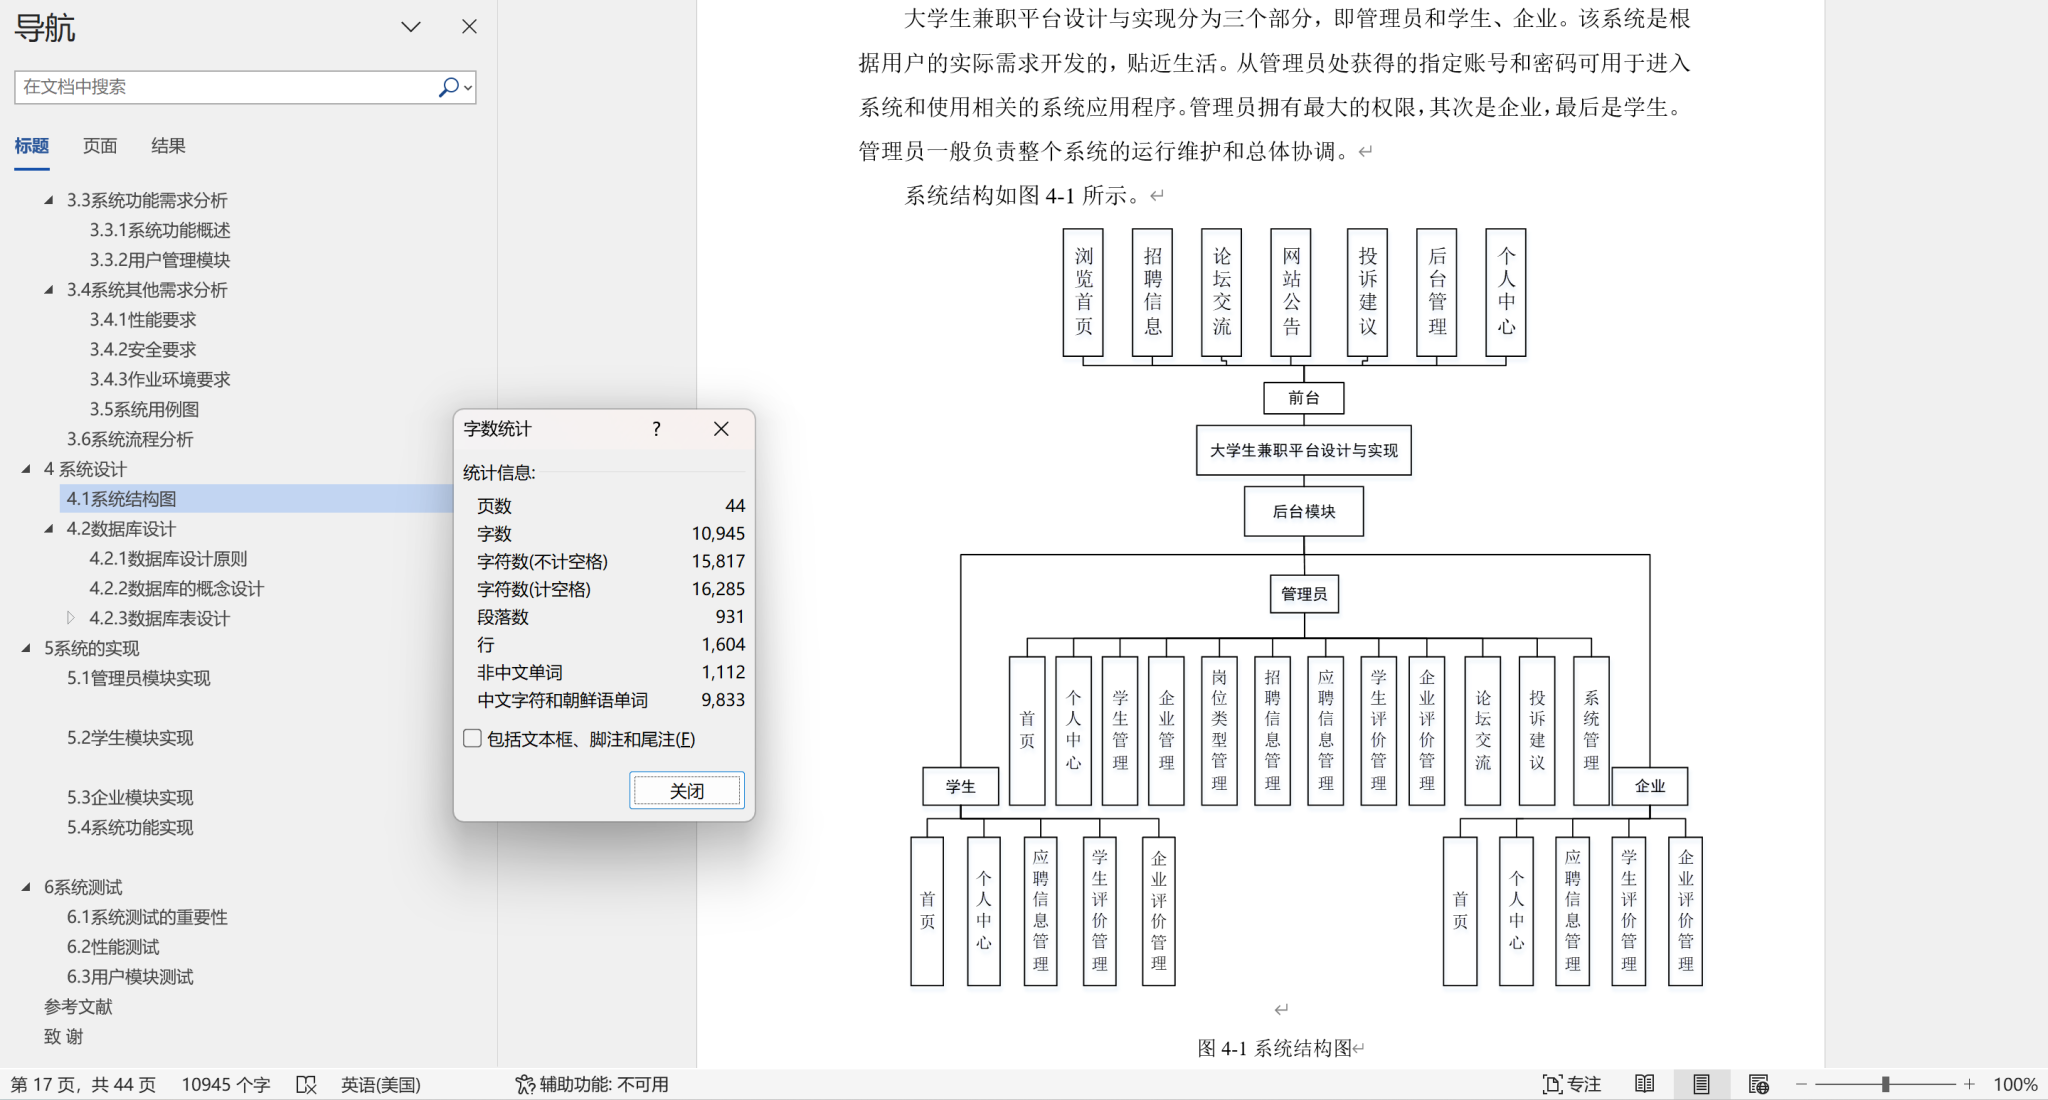This screenshot has height=1100, width=2048.
Task: Switch to Focus mode in status bar
Action: [x=1571, y=1084]
